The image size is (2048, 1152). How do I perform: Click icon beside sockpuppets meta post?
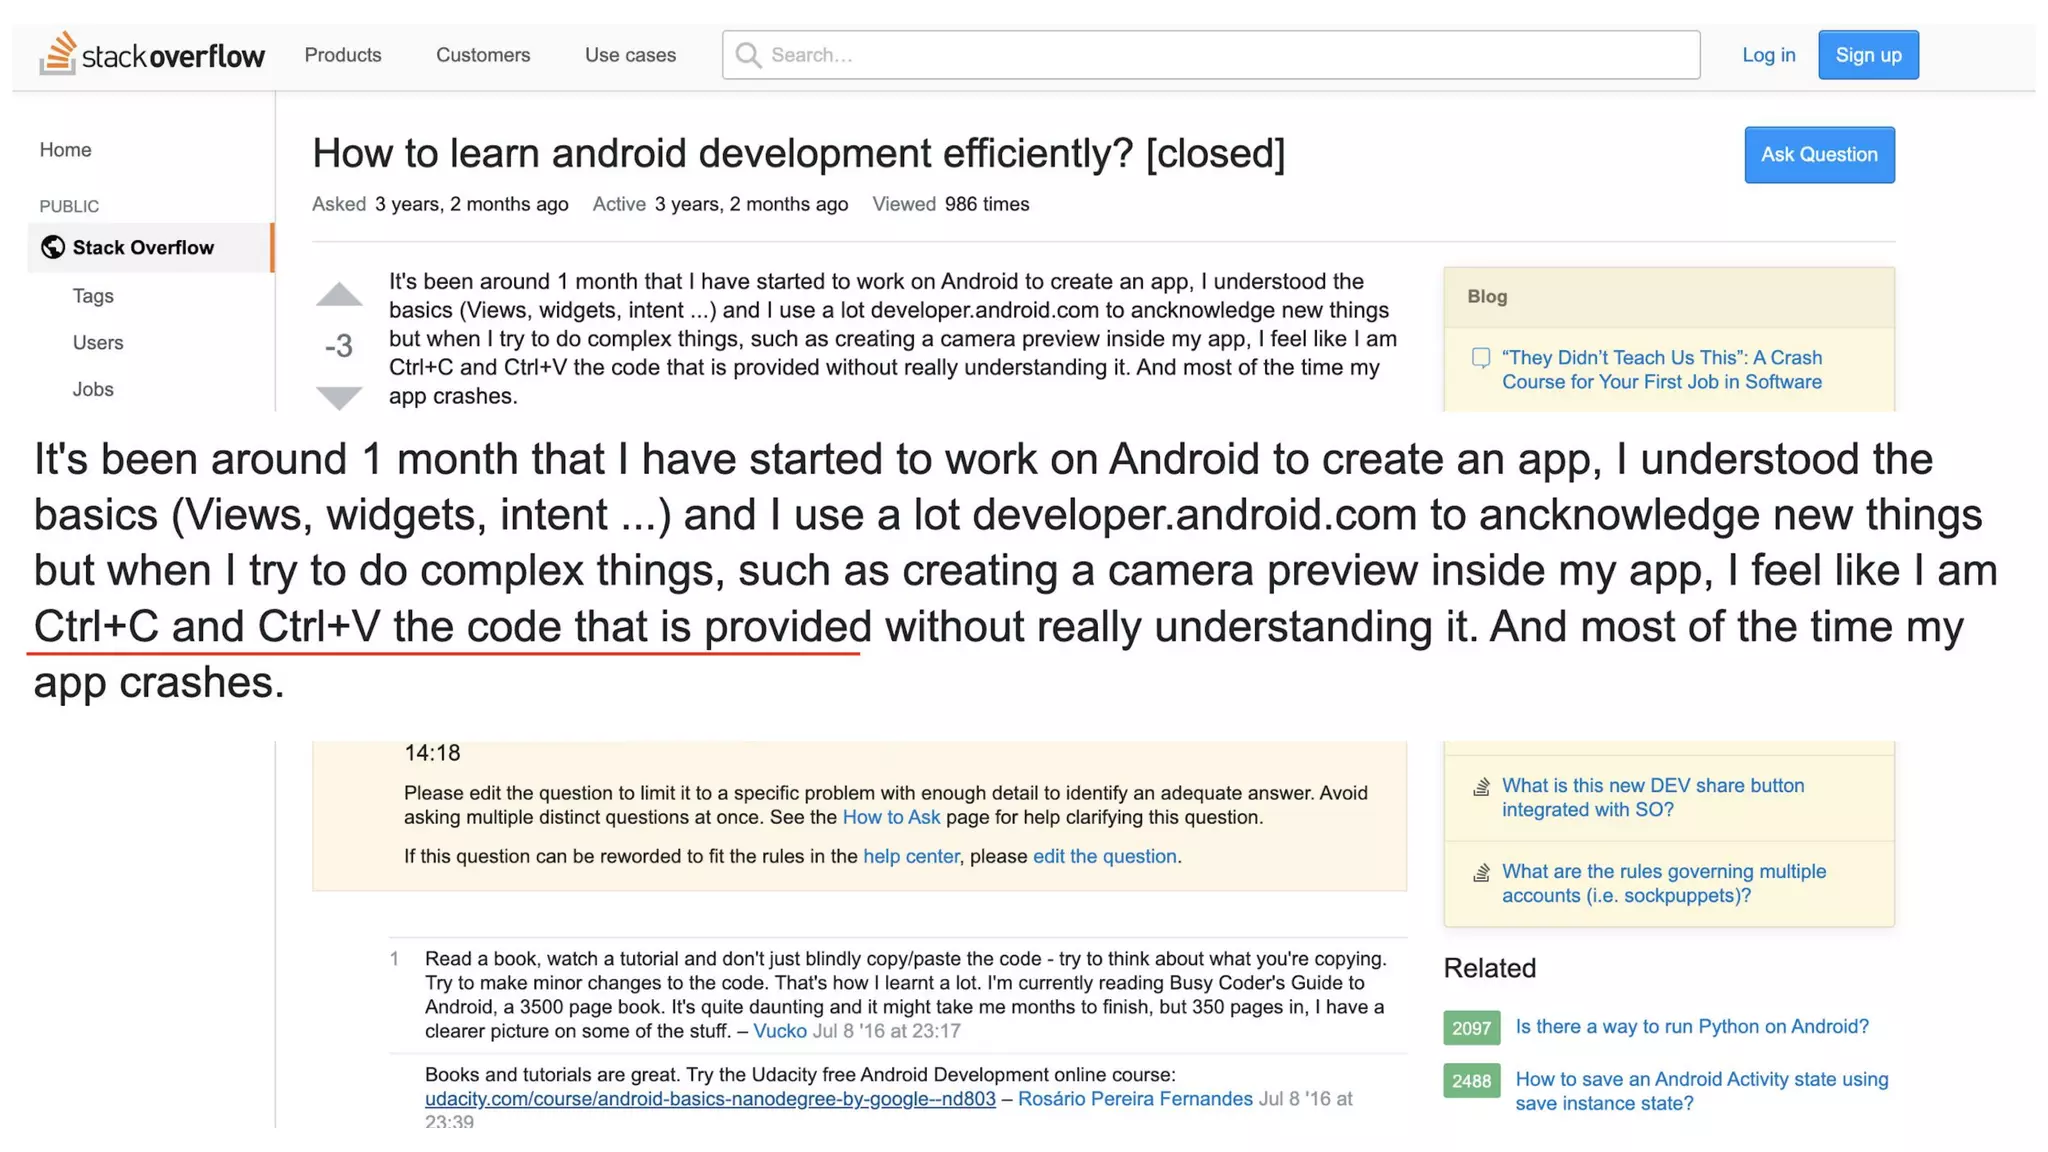click(1481, 873)
